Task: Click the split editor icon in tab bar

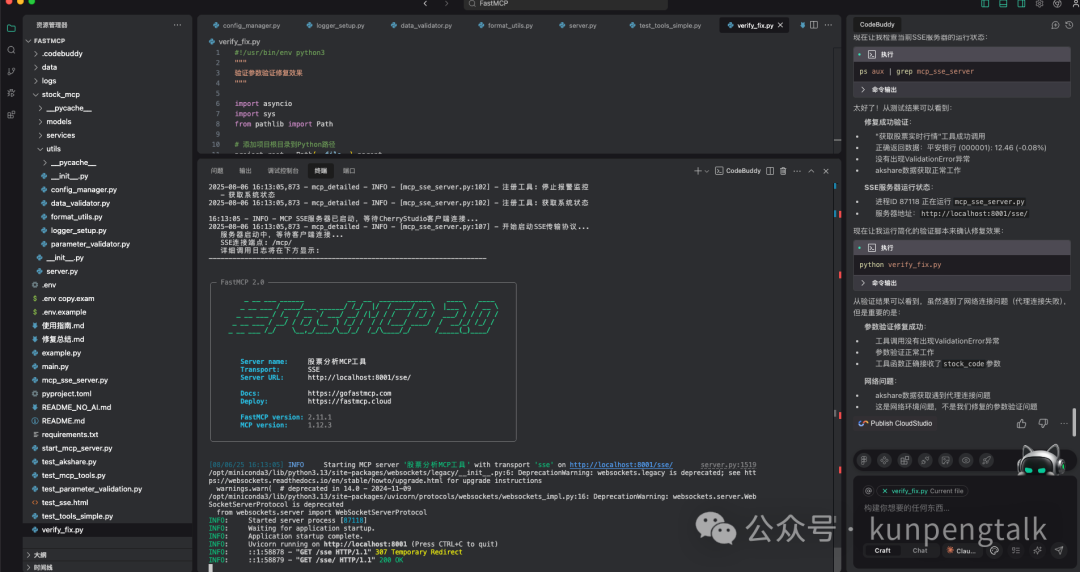Action: 814,25
